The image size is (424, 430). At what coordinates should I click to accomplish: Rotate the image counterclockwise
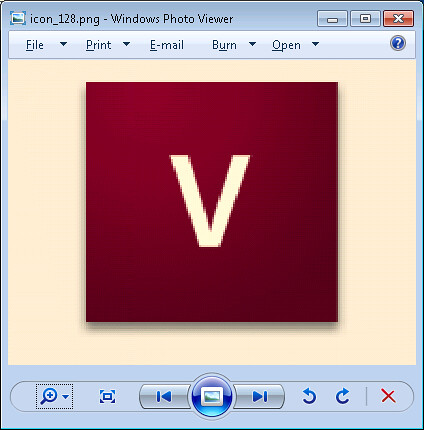tap(309, 396)
